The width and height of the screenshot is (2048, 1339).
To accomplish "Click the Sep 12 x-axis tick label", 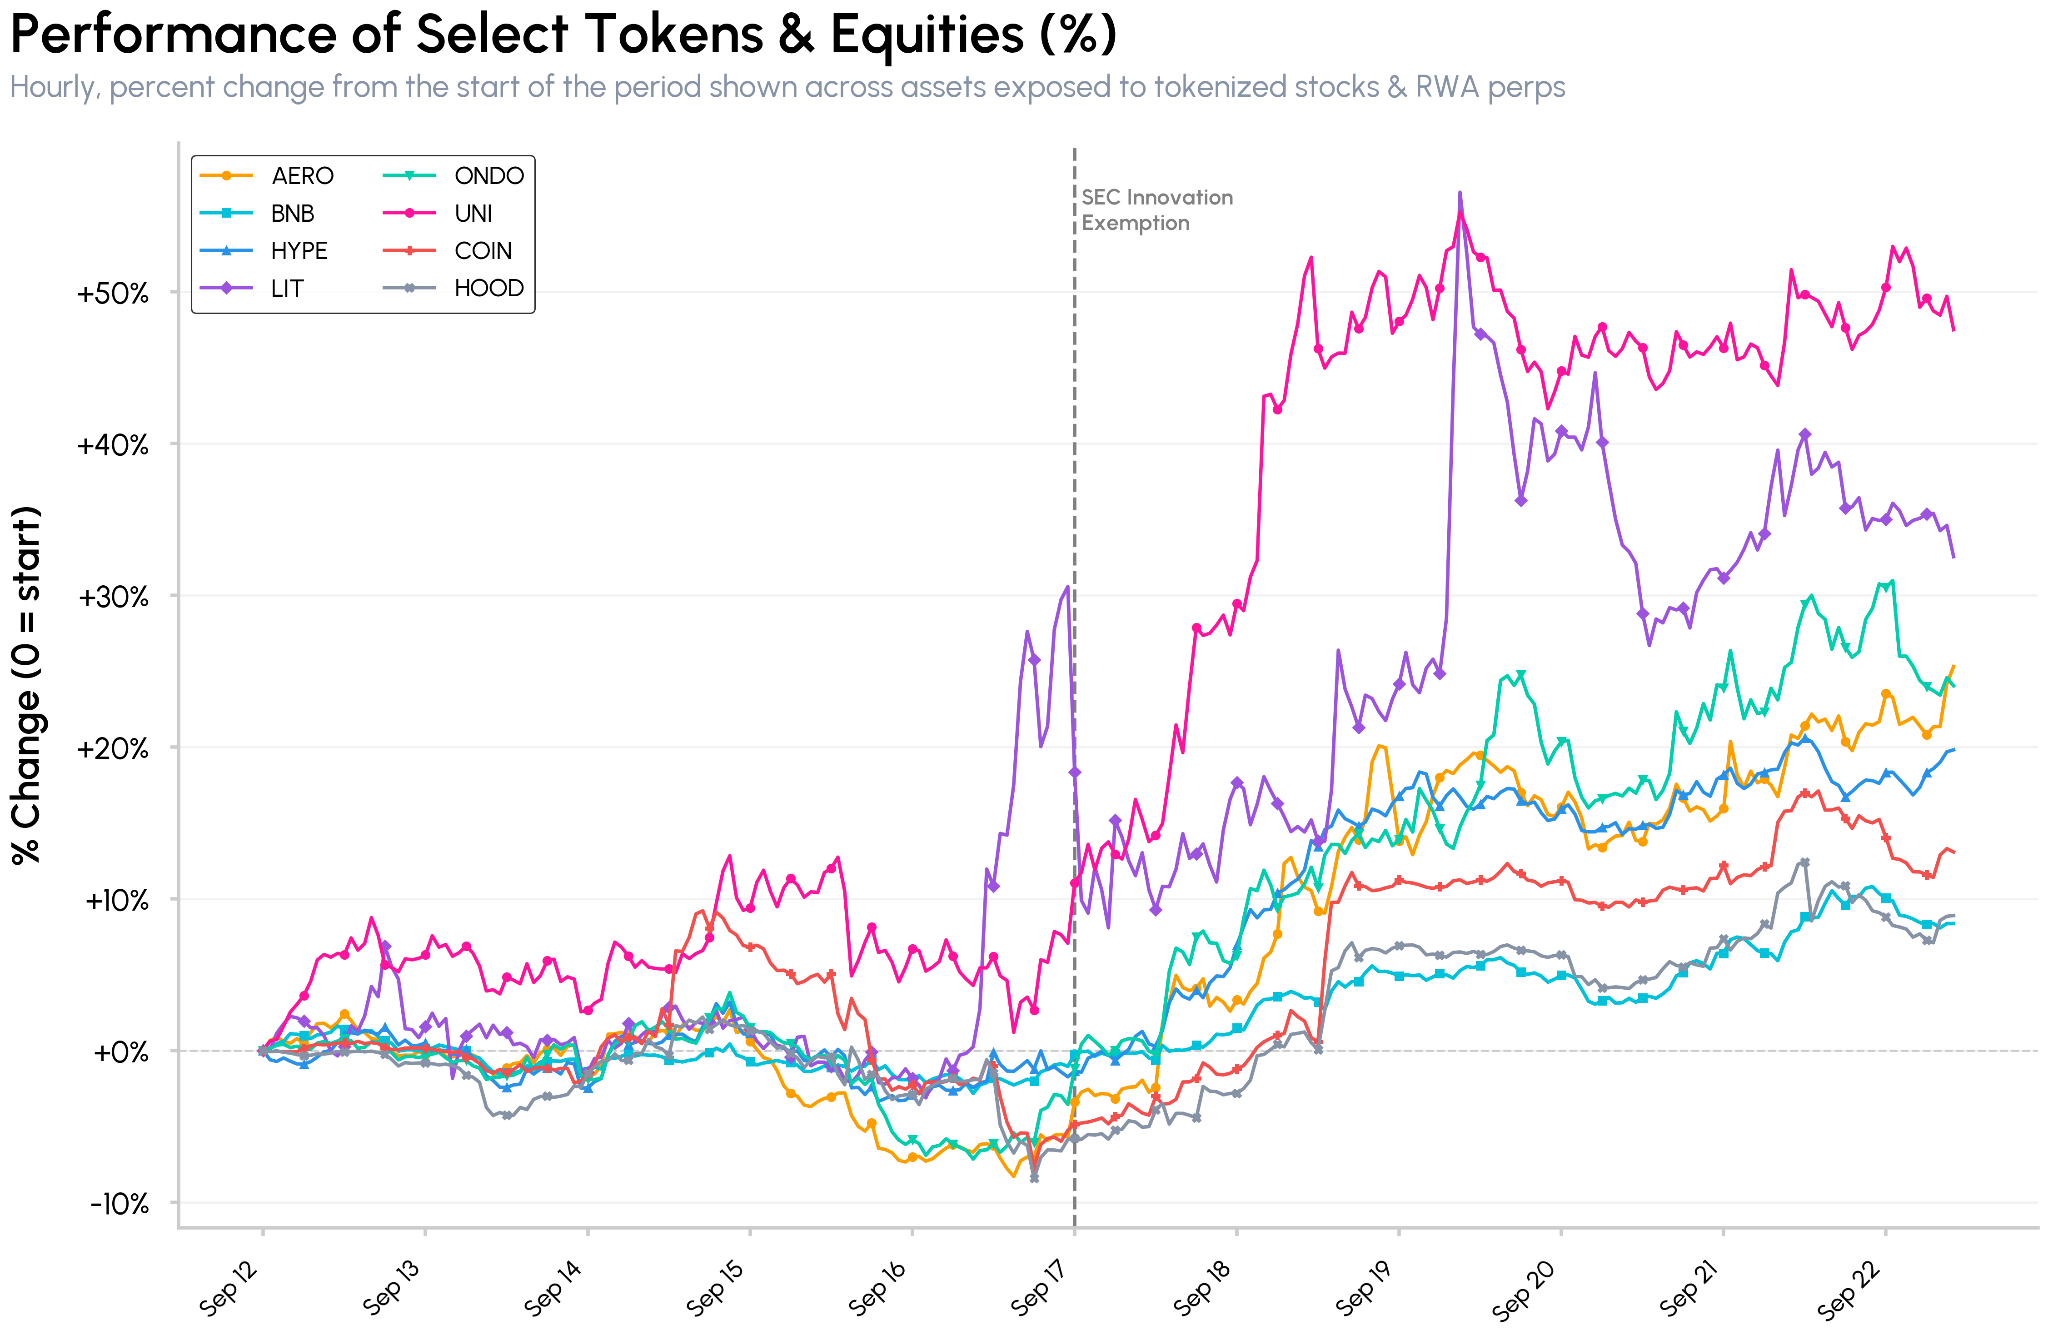I will (x=230, y=1288).
